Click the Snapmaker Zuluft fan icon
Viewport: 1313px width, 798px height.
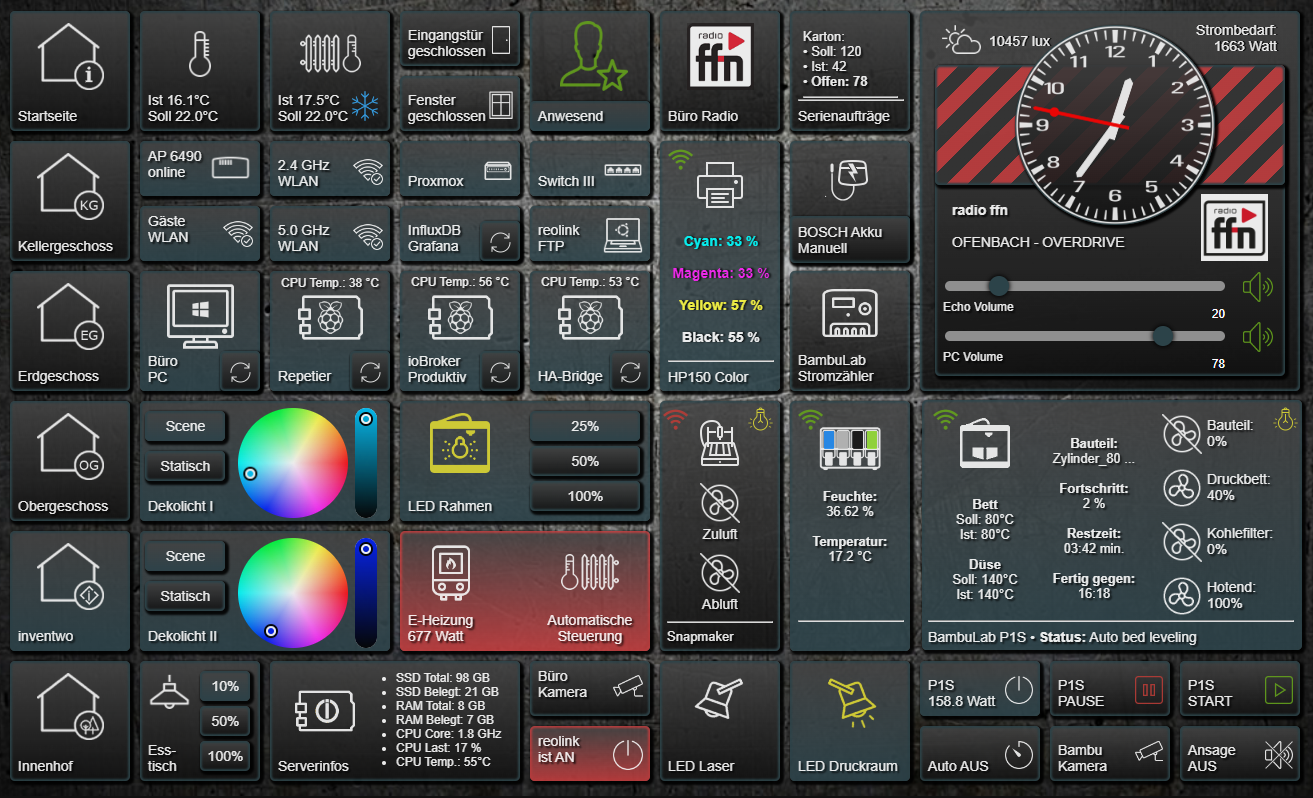tap(720, 503)
